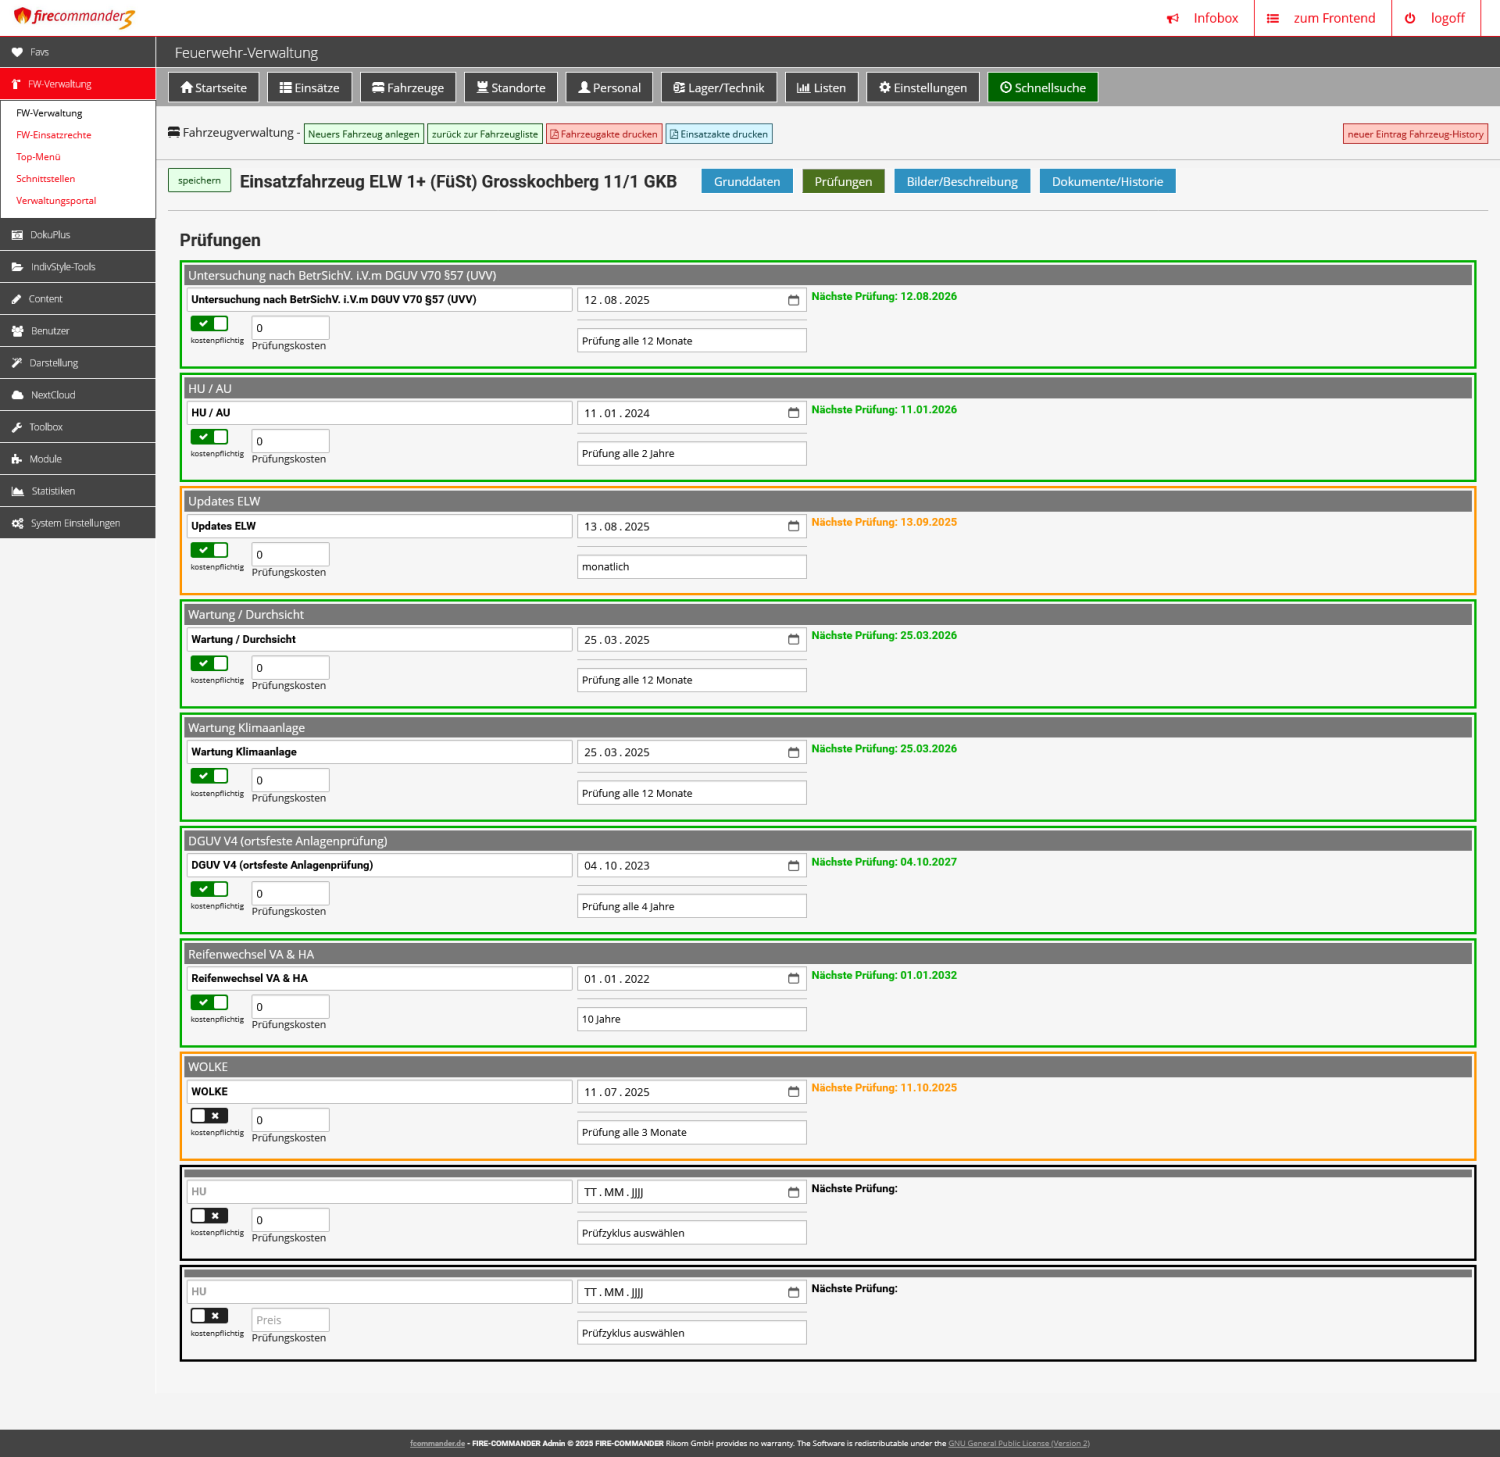Viewport: 1500px width, 1457px height.
Task: Click the speichern button
Action: pos(199,181)
